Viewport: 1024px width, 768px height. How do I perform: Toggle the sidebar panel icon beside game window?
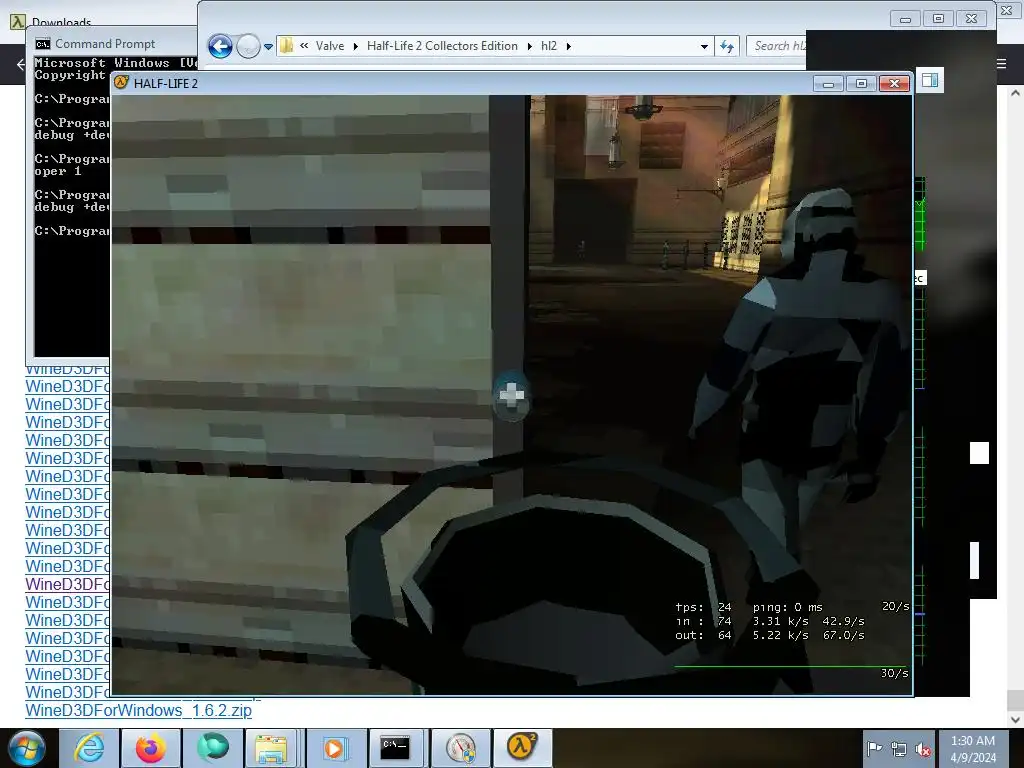pos(930,80)
